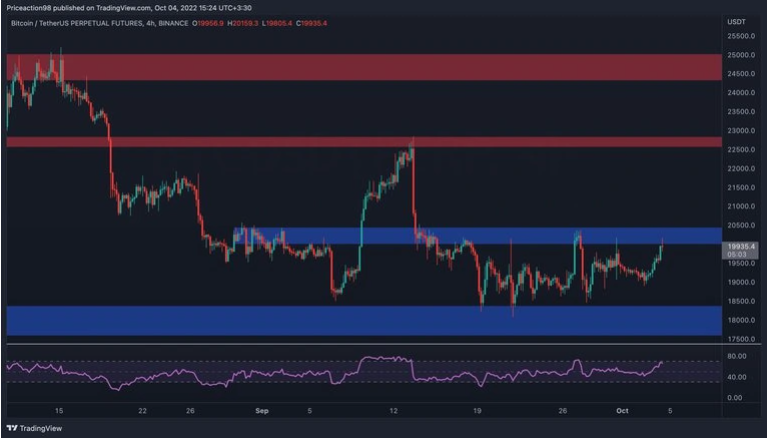Viewport: 768px width, 440px height.
Task: Click the open value O19956.9
Action: (208, 23)
